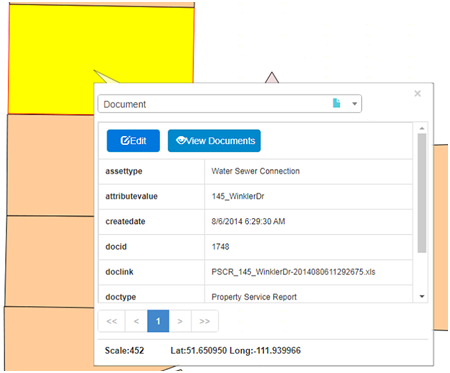
Task: Click the Lat/Long coordinates text
Action: (236, 351)
